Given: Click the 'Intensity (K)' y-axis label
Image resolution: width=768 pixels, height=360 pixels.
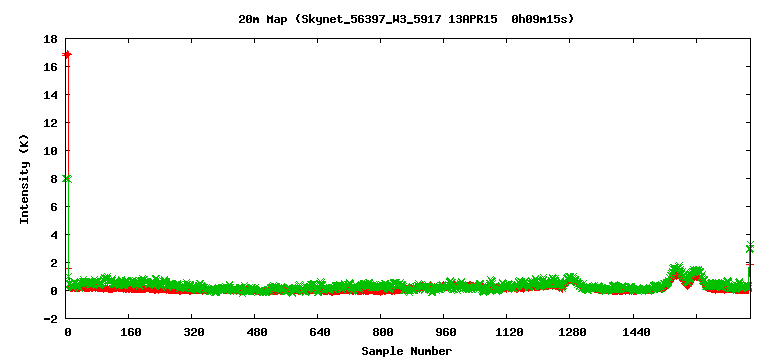Looking at the screenshot, I should pyautogui.click(x=24, y=179).
